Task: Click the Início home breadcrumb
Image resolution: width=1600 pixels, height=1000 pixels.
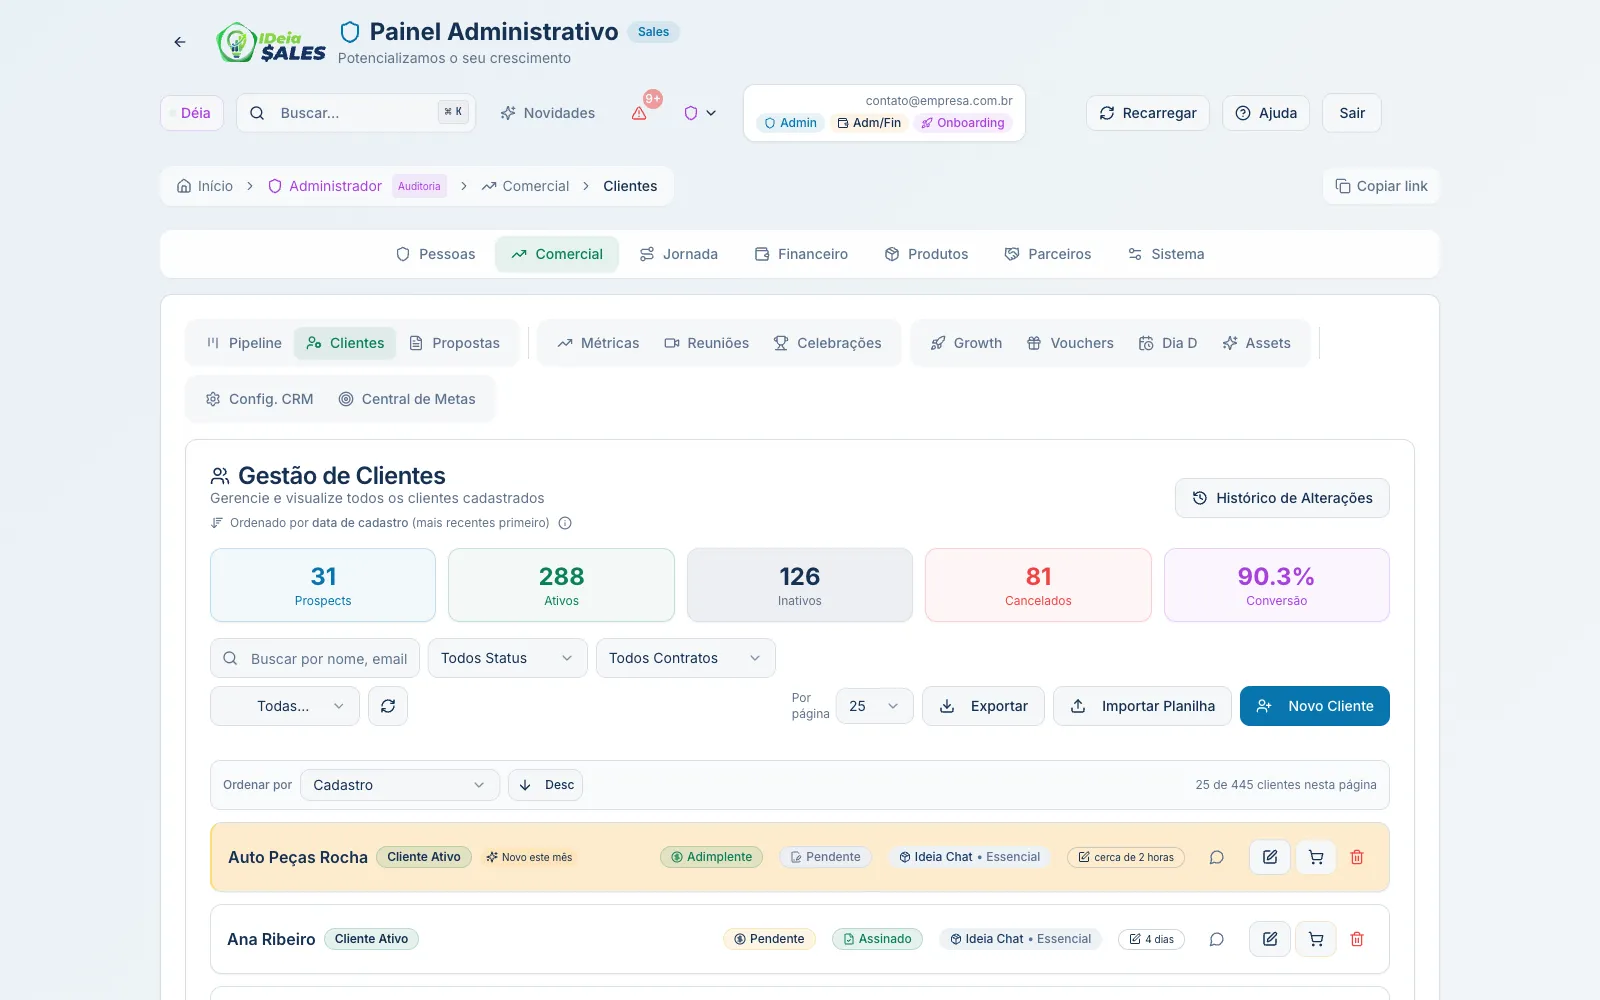Action: coord(205,186)
